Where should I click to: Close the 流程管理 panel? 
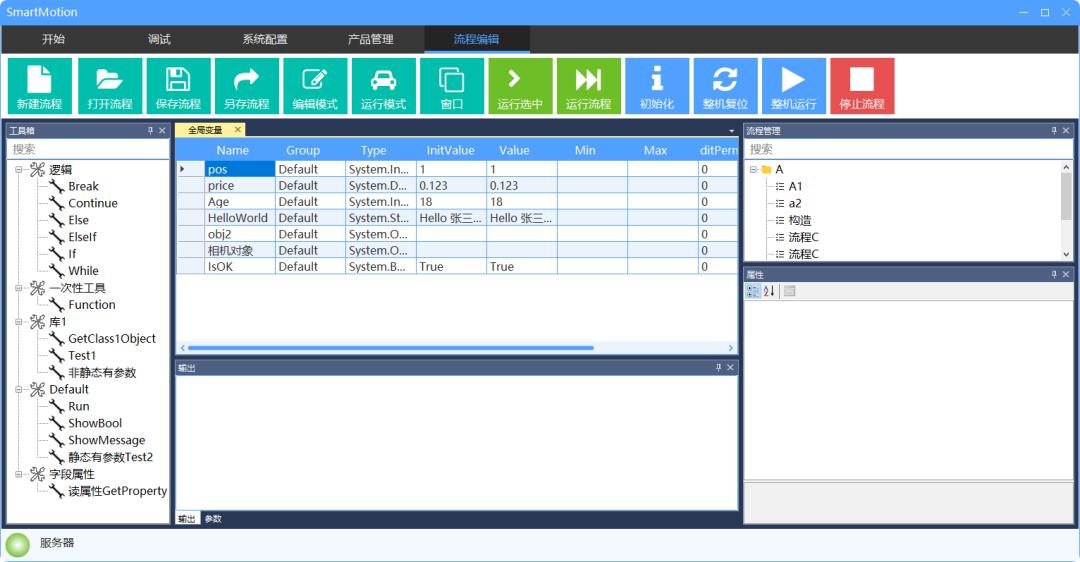coord(1066,130)
